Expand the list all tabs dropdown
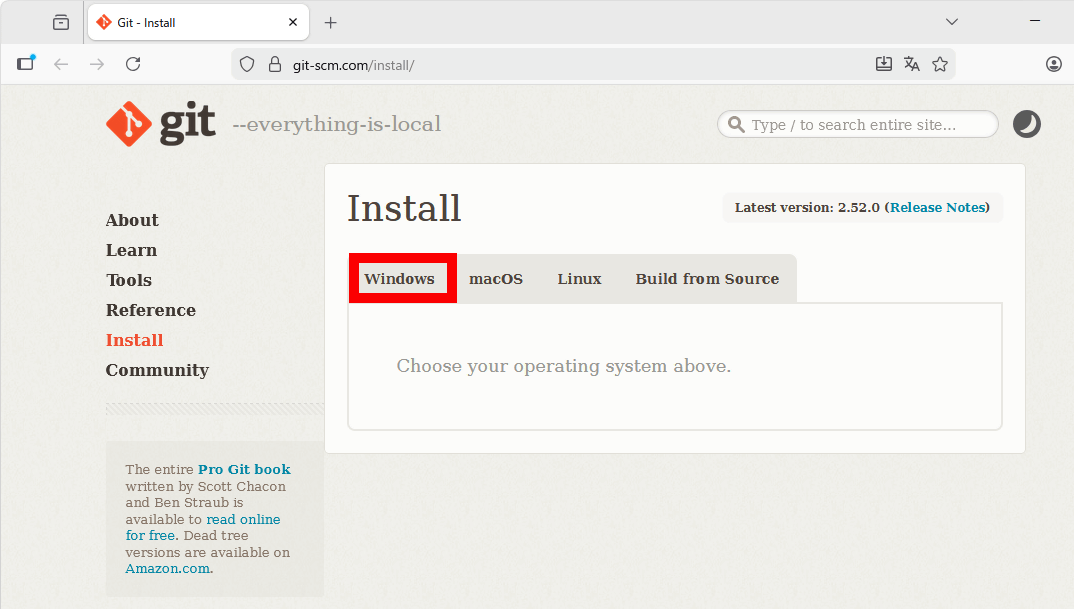 tap(952, 22)
